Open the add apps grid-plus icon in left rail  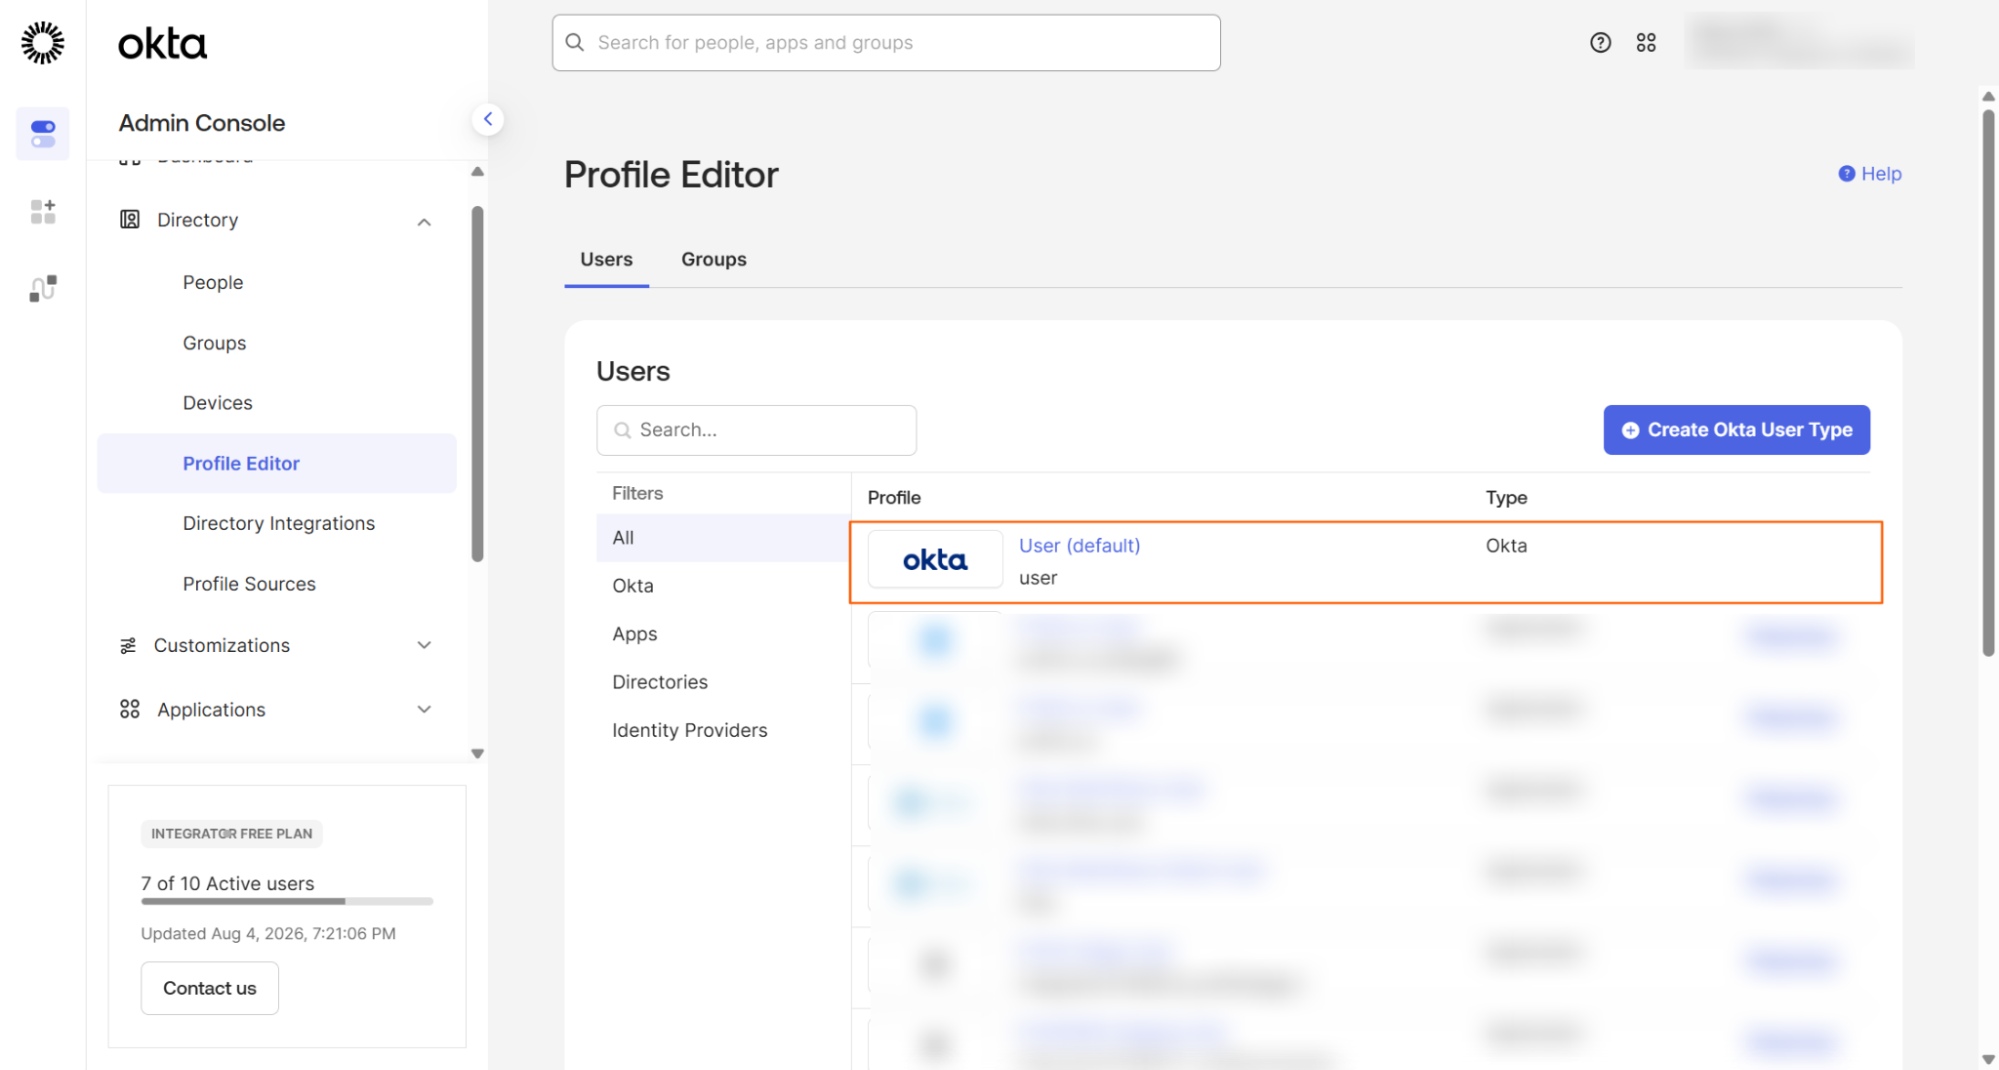coord(43,211)
